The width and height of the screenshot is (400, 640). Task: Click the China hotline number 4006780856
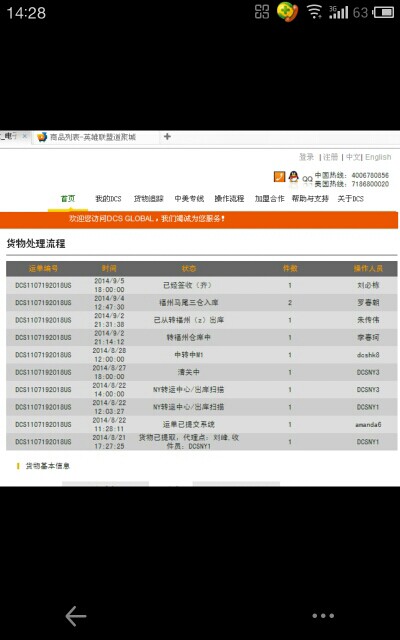(370, 175)
